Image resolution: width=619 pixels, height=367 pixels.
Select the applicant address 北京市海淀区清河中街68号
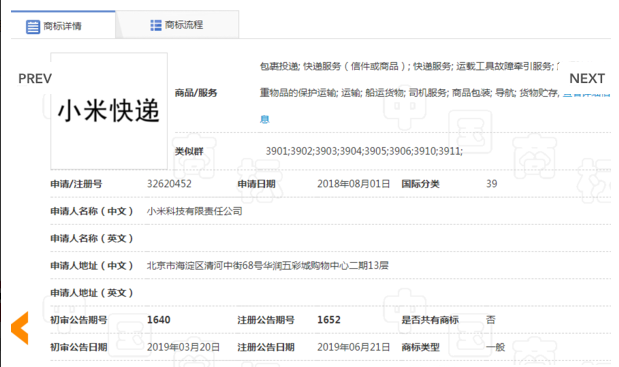coord(204,266)
